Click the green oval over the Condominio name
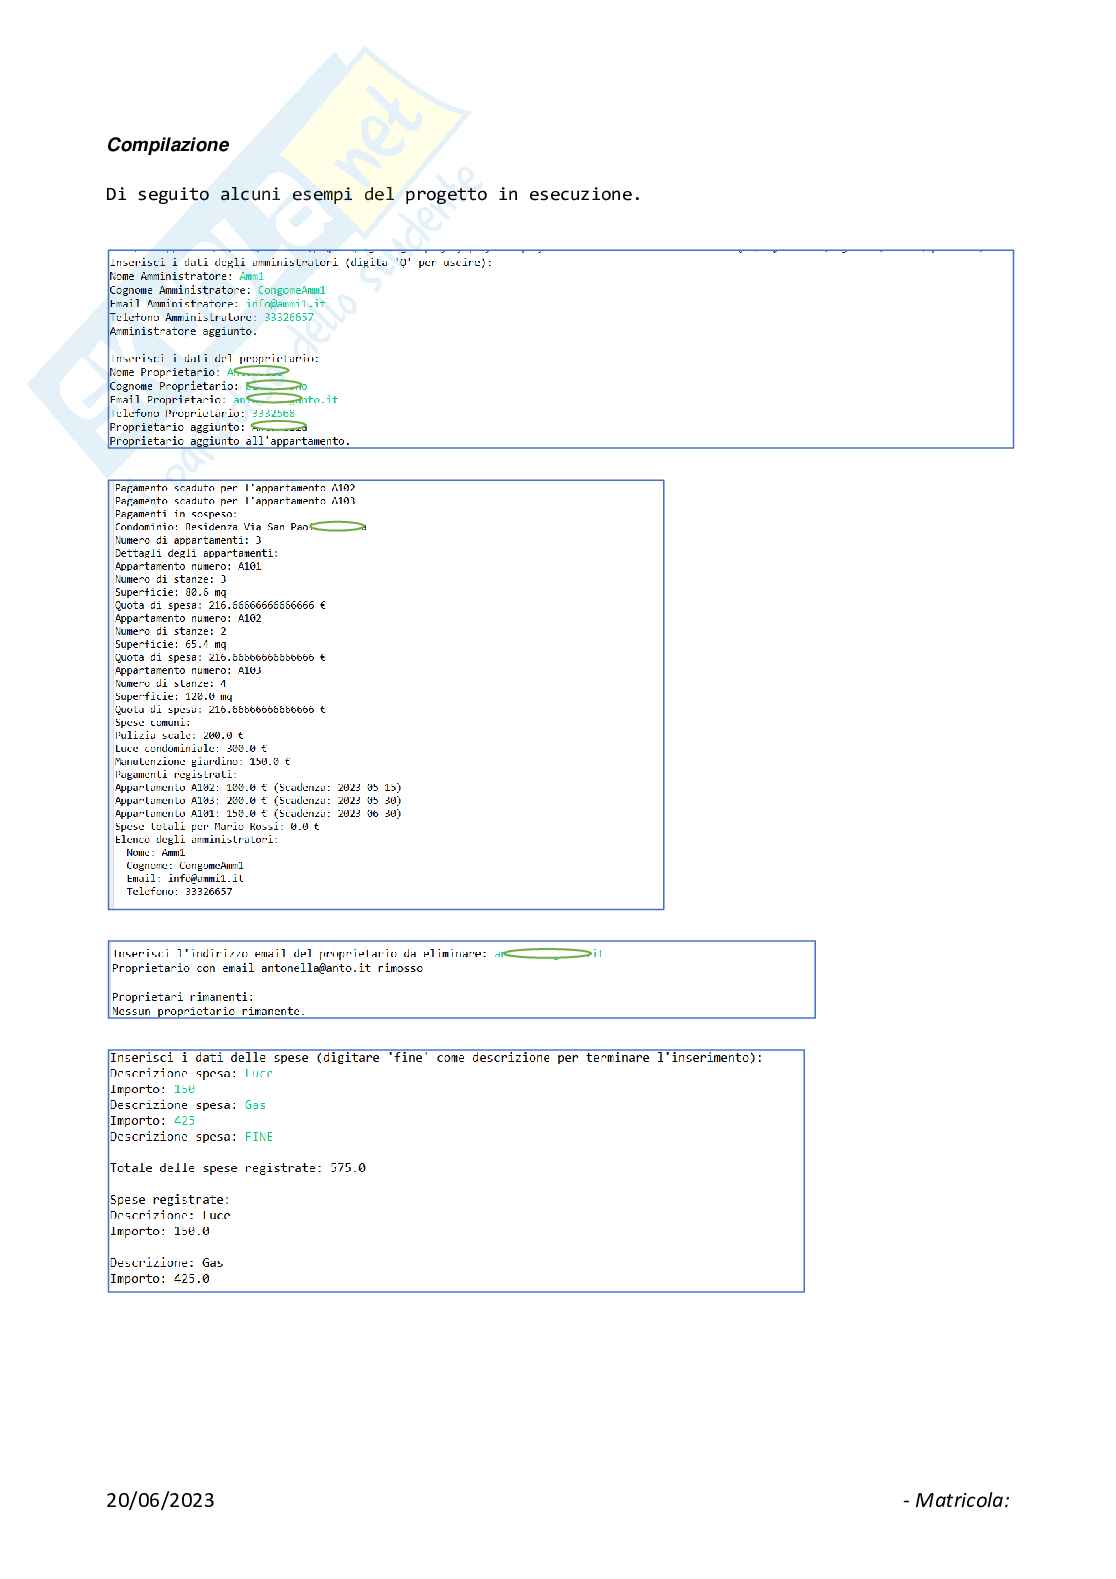 [x=337, y=526]
